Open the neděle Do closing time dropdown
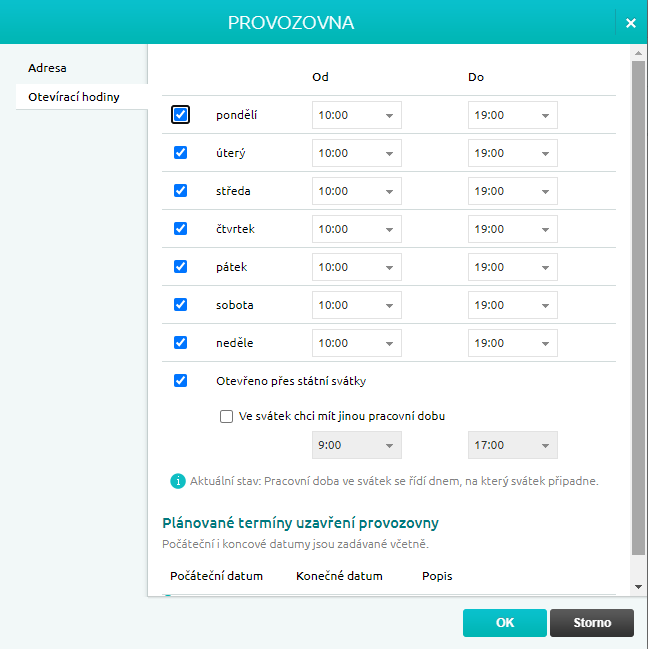648x649 pixels. point(512,343)
